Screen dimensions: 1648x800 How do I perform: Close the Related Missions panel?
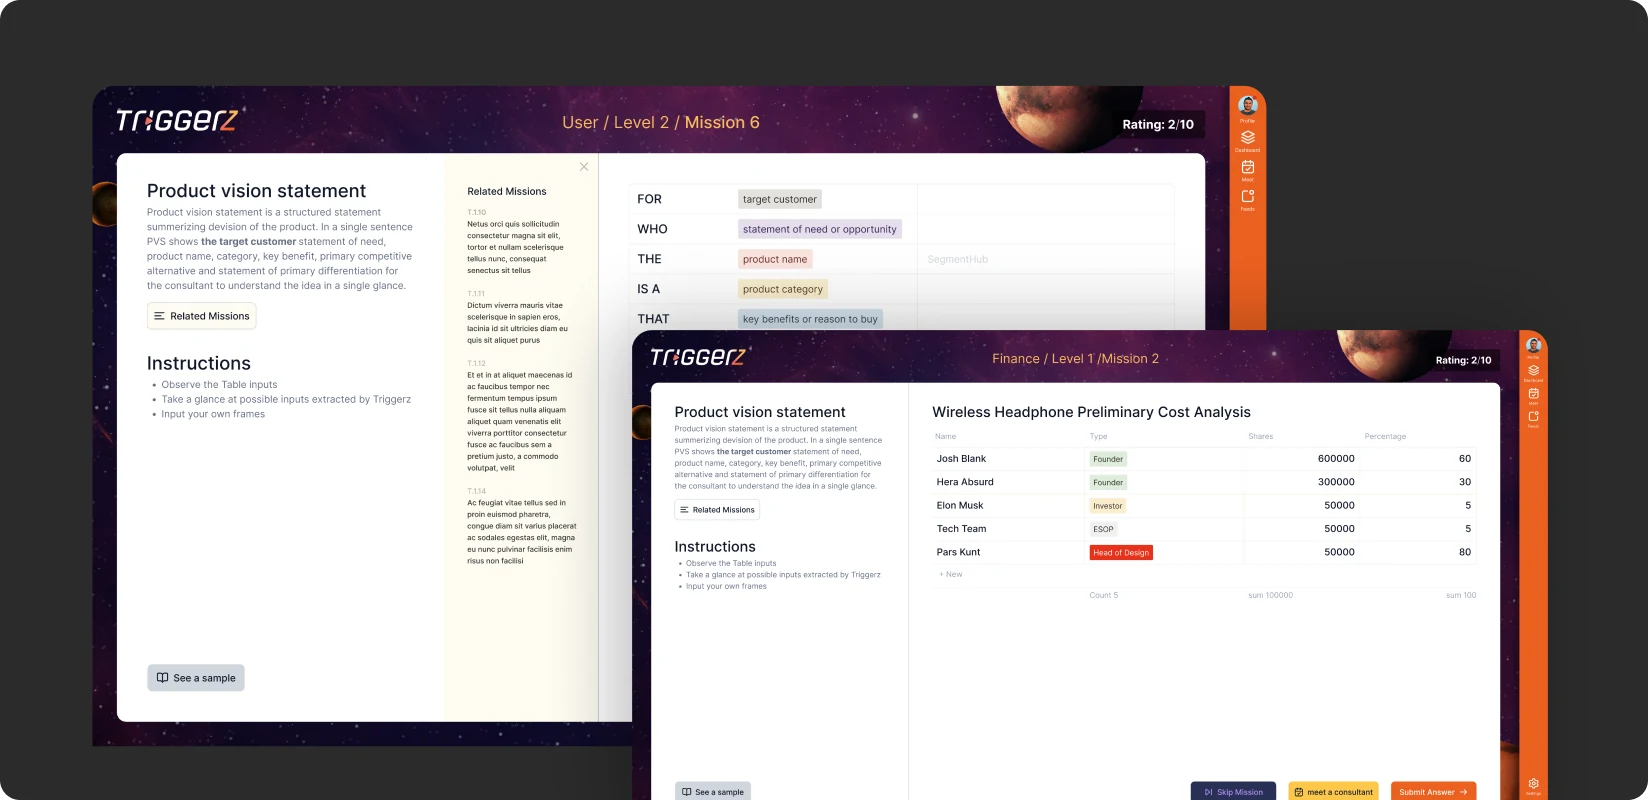584,167
